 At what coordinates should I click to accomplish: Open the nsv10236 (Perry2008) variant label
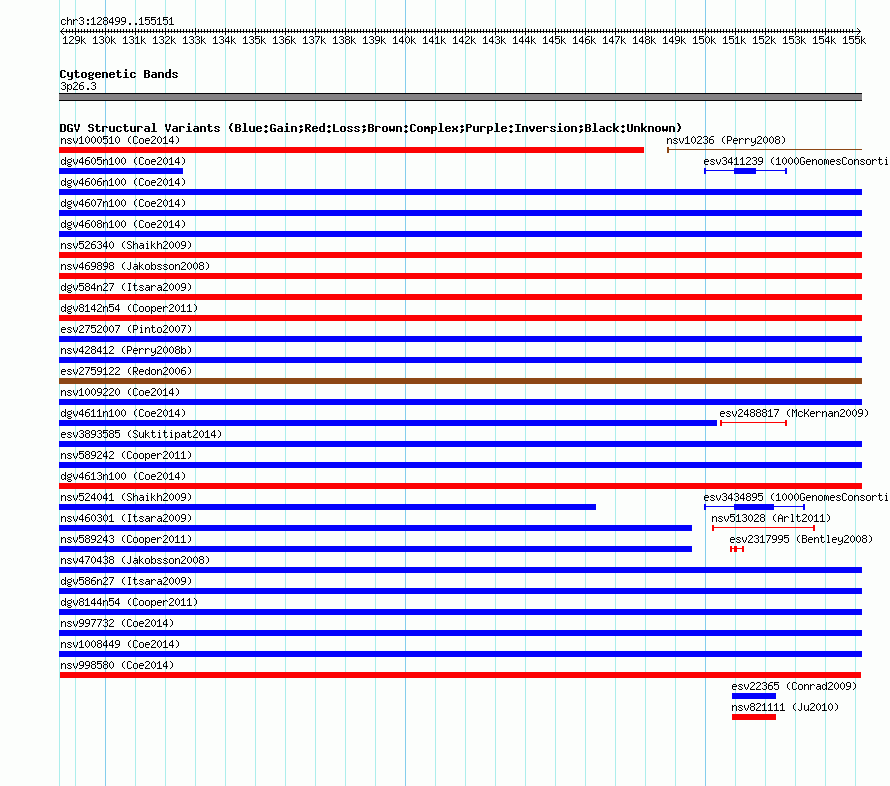point(726,140)
